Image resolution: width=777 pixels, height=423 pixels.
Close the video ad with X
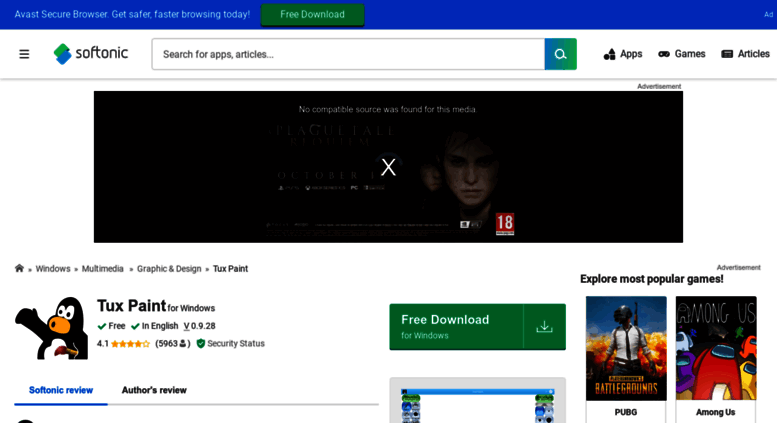point(388,167)
